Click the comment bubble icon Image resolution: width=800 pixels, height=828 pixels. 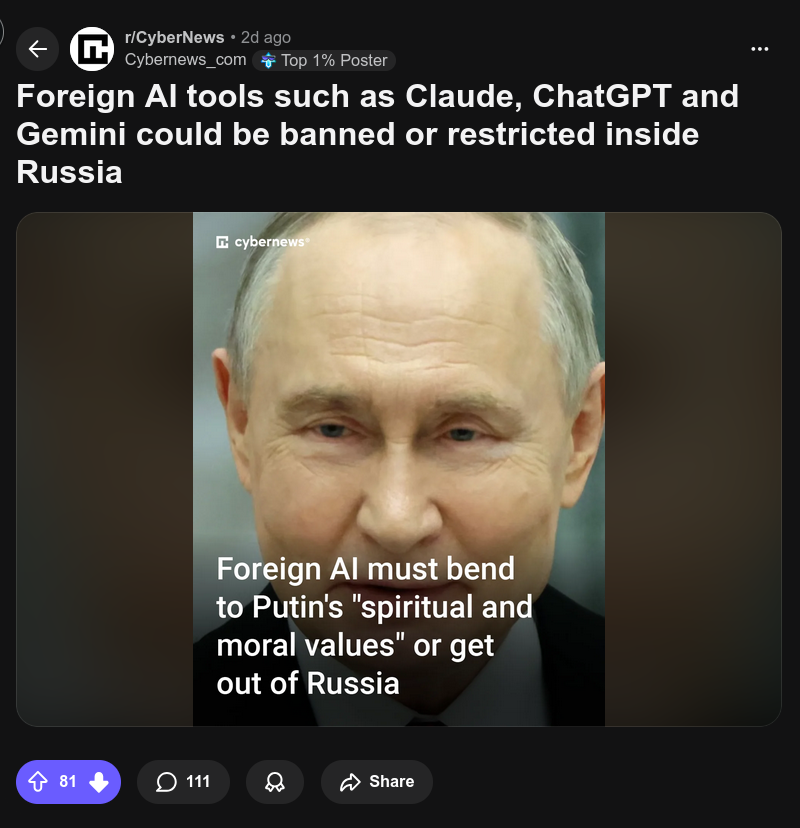[166, 782]
